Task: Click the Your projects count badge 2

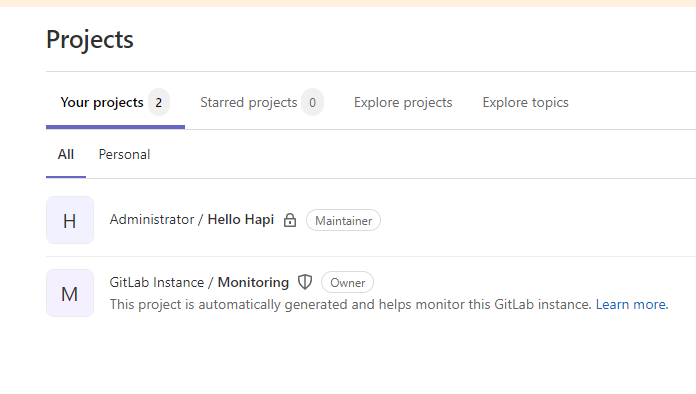Action: (x=158, y=102)
